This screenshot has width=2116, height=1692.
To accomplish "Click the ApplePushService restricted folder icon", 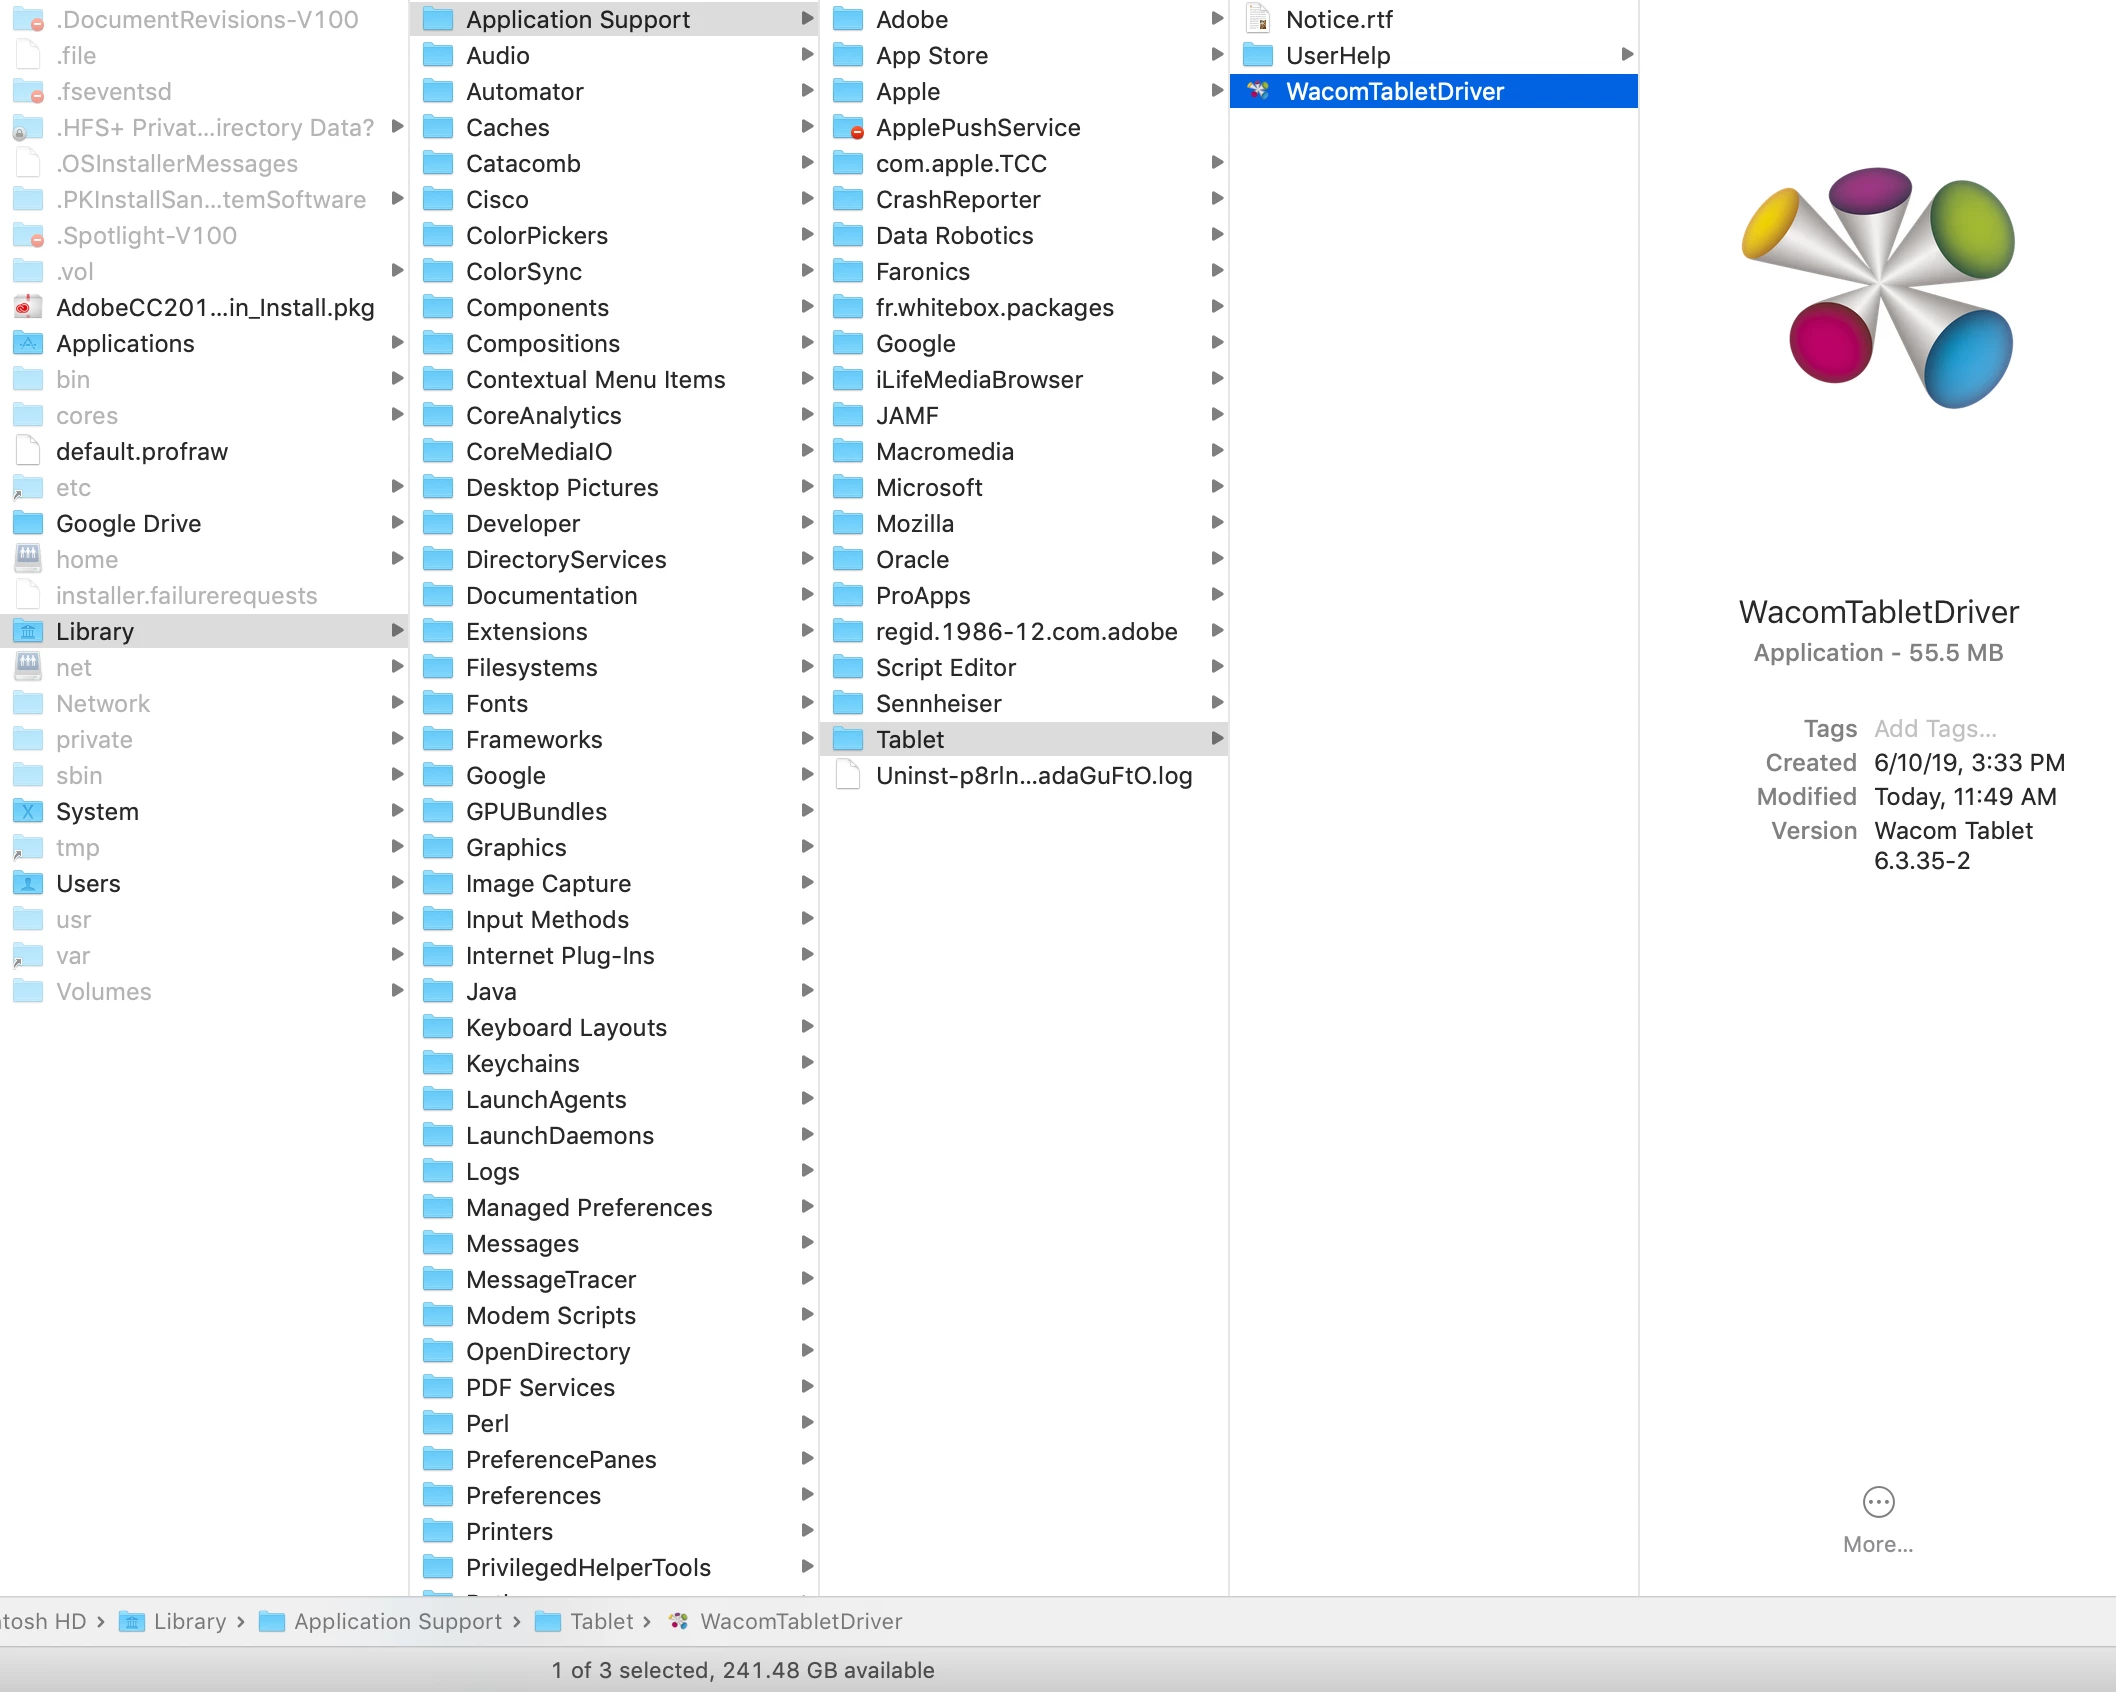I will click(848, 127).
